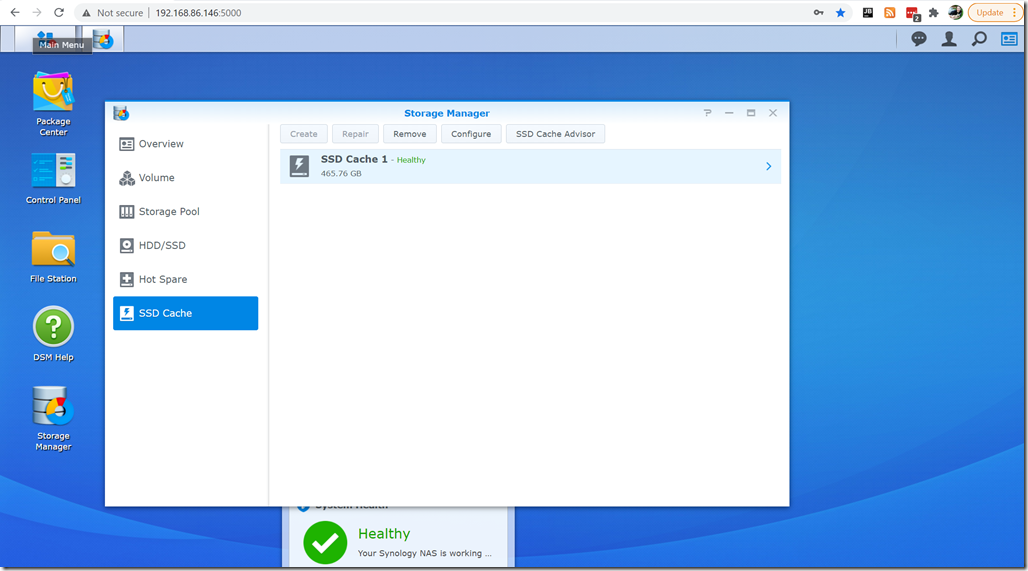Click the Configure button
This screenshot has width=1028, height=571.
pos(471,134)
